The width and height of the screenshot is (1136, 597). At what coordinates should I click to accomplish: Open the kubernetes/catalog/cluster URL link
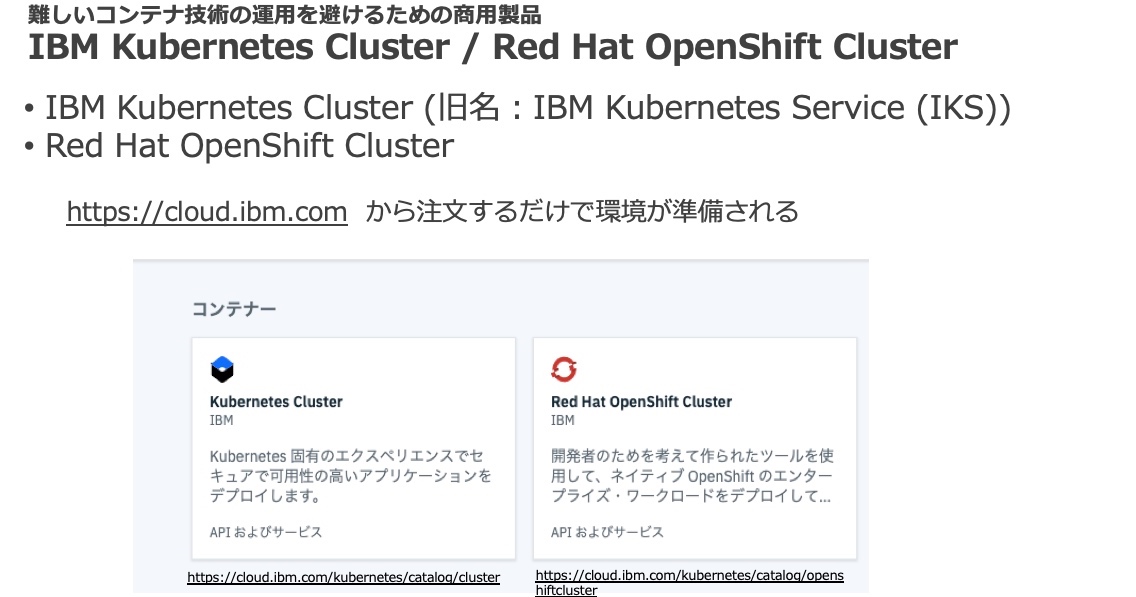(x=343, y=577)
